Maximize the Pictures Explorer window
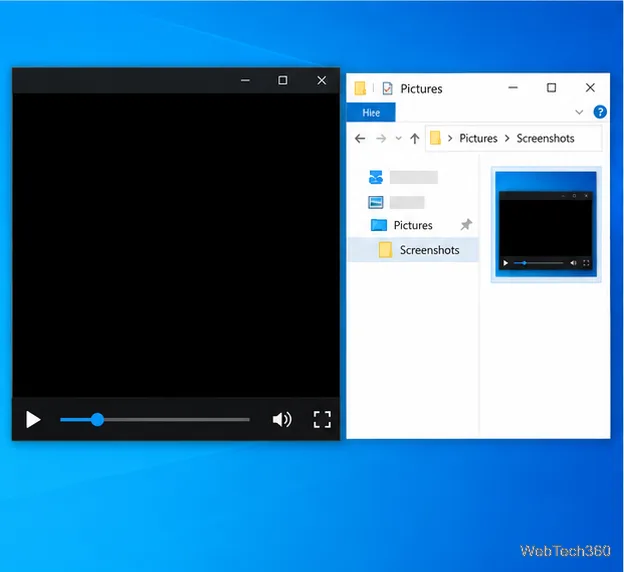The height and width of the screenshot is (572, 624). click(x=551, y=88)
